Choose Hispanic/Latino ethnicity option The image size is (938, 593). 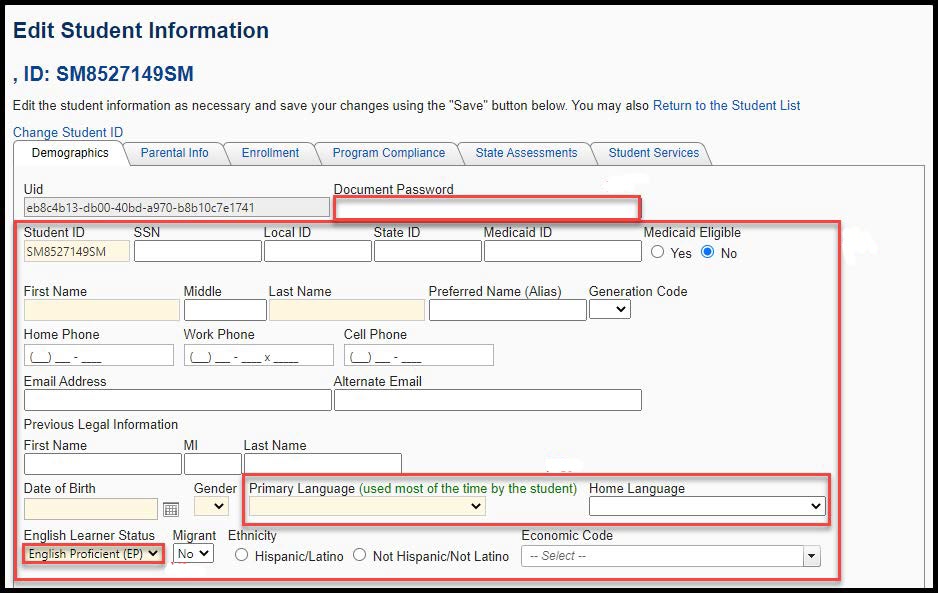pos(241,555)
